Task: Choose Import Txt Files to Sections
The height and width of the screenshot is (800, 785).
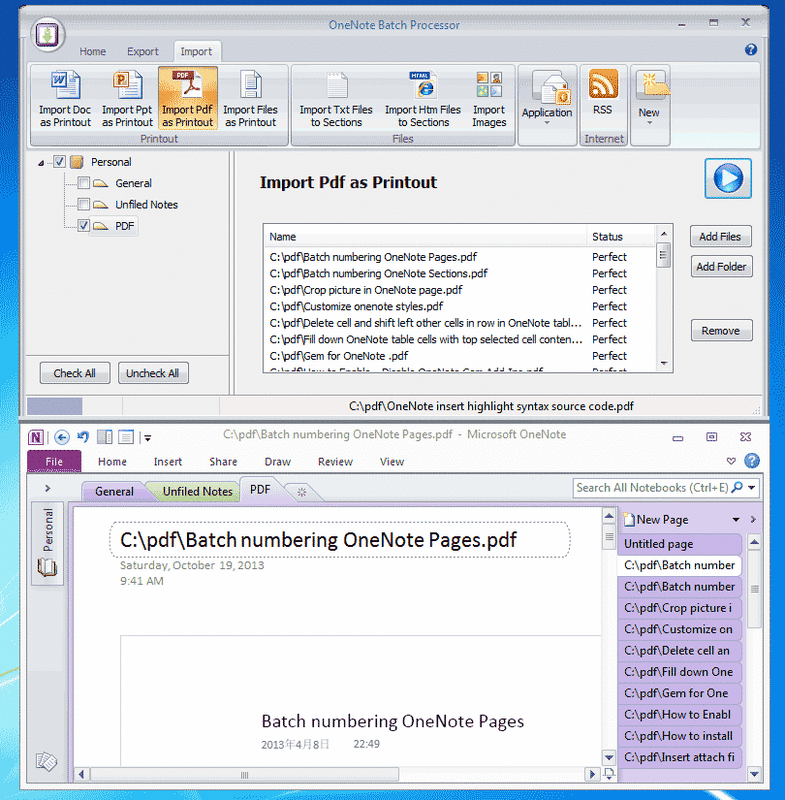Action: (336, 99)
